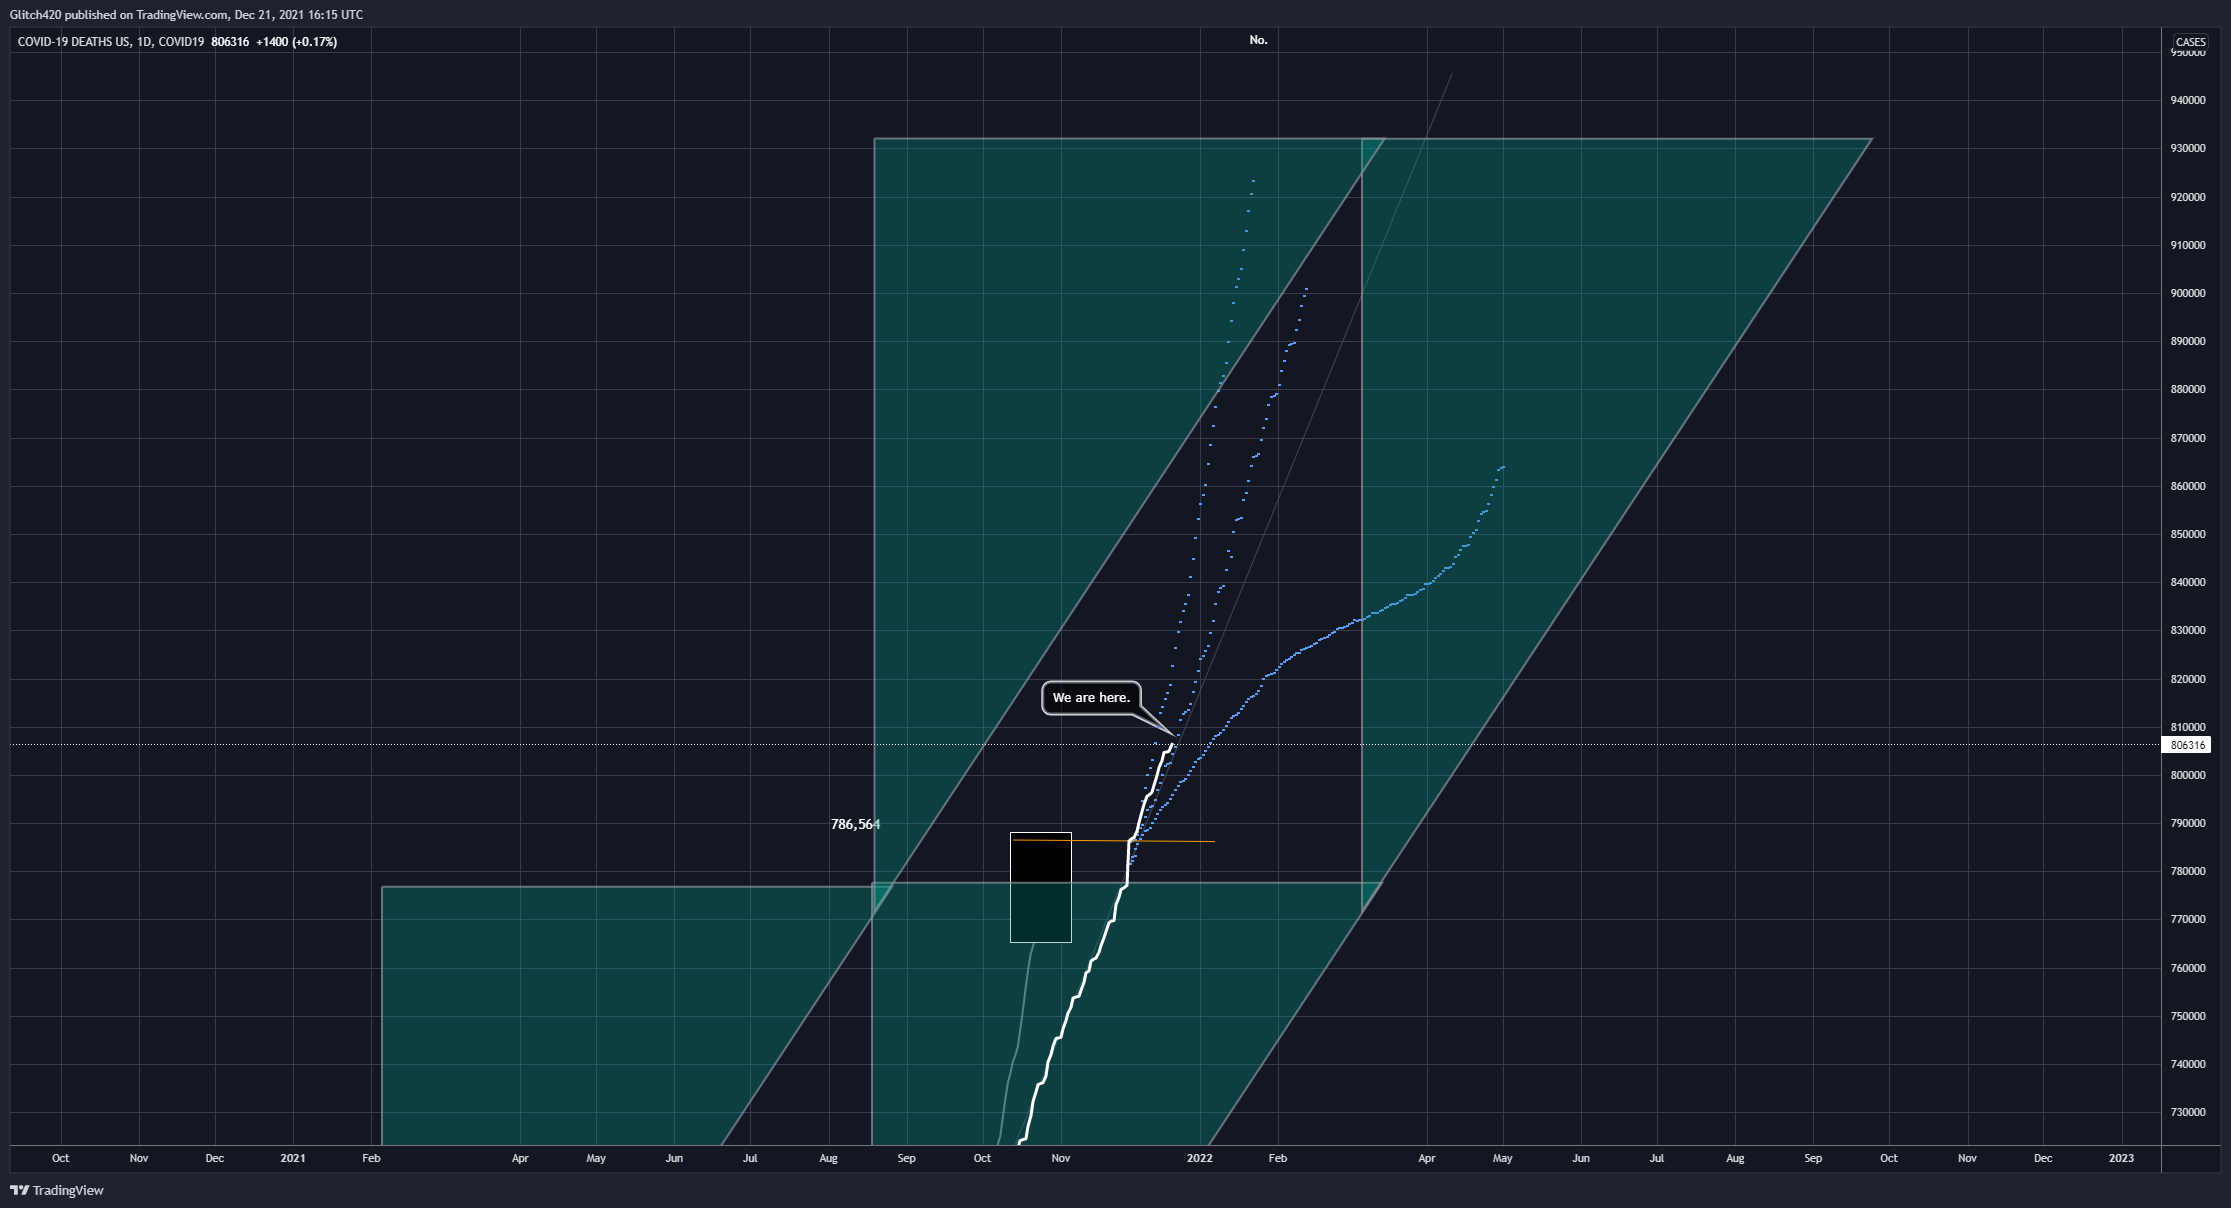The height and width of the screenshot is (1208, 2231).
Task: Click the 2021 label on the time axis
Action: [293, 1158]
